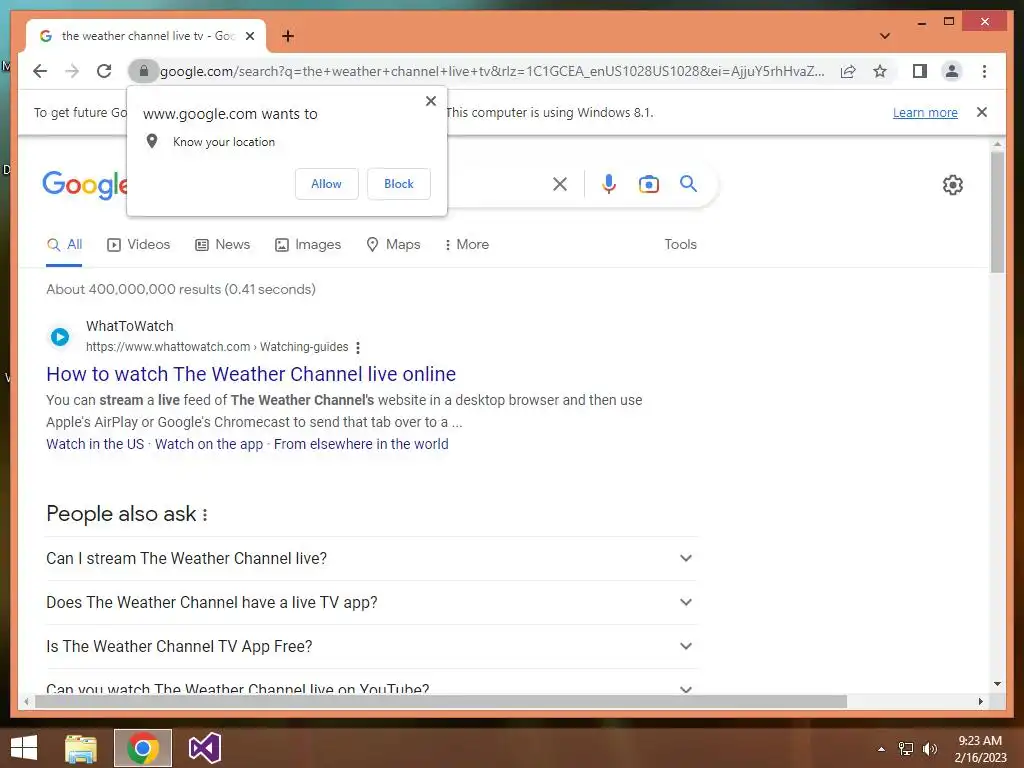This screenshot has height=768, width=1024.
Task: Dismiss the location permission popup
Action: pyautogui.click(x=430, y=101)
